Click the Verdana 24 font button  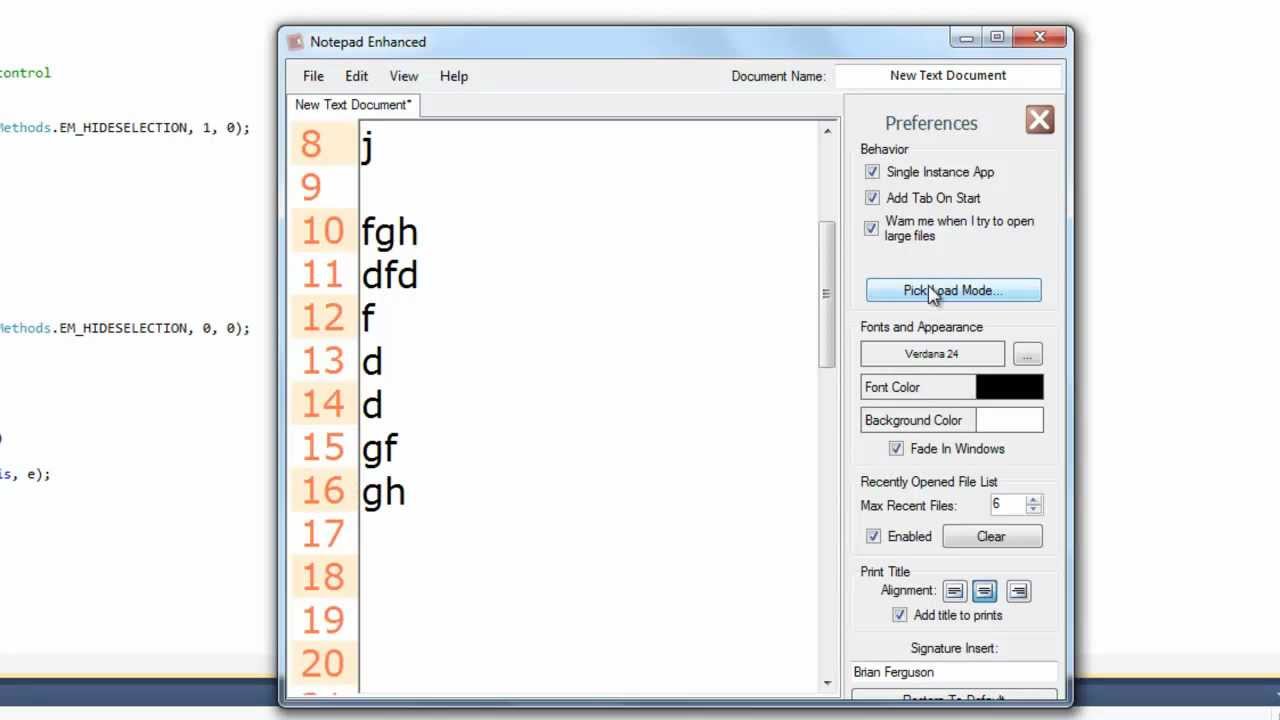coord(932,354)
